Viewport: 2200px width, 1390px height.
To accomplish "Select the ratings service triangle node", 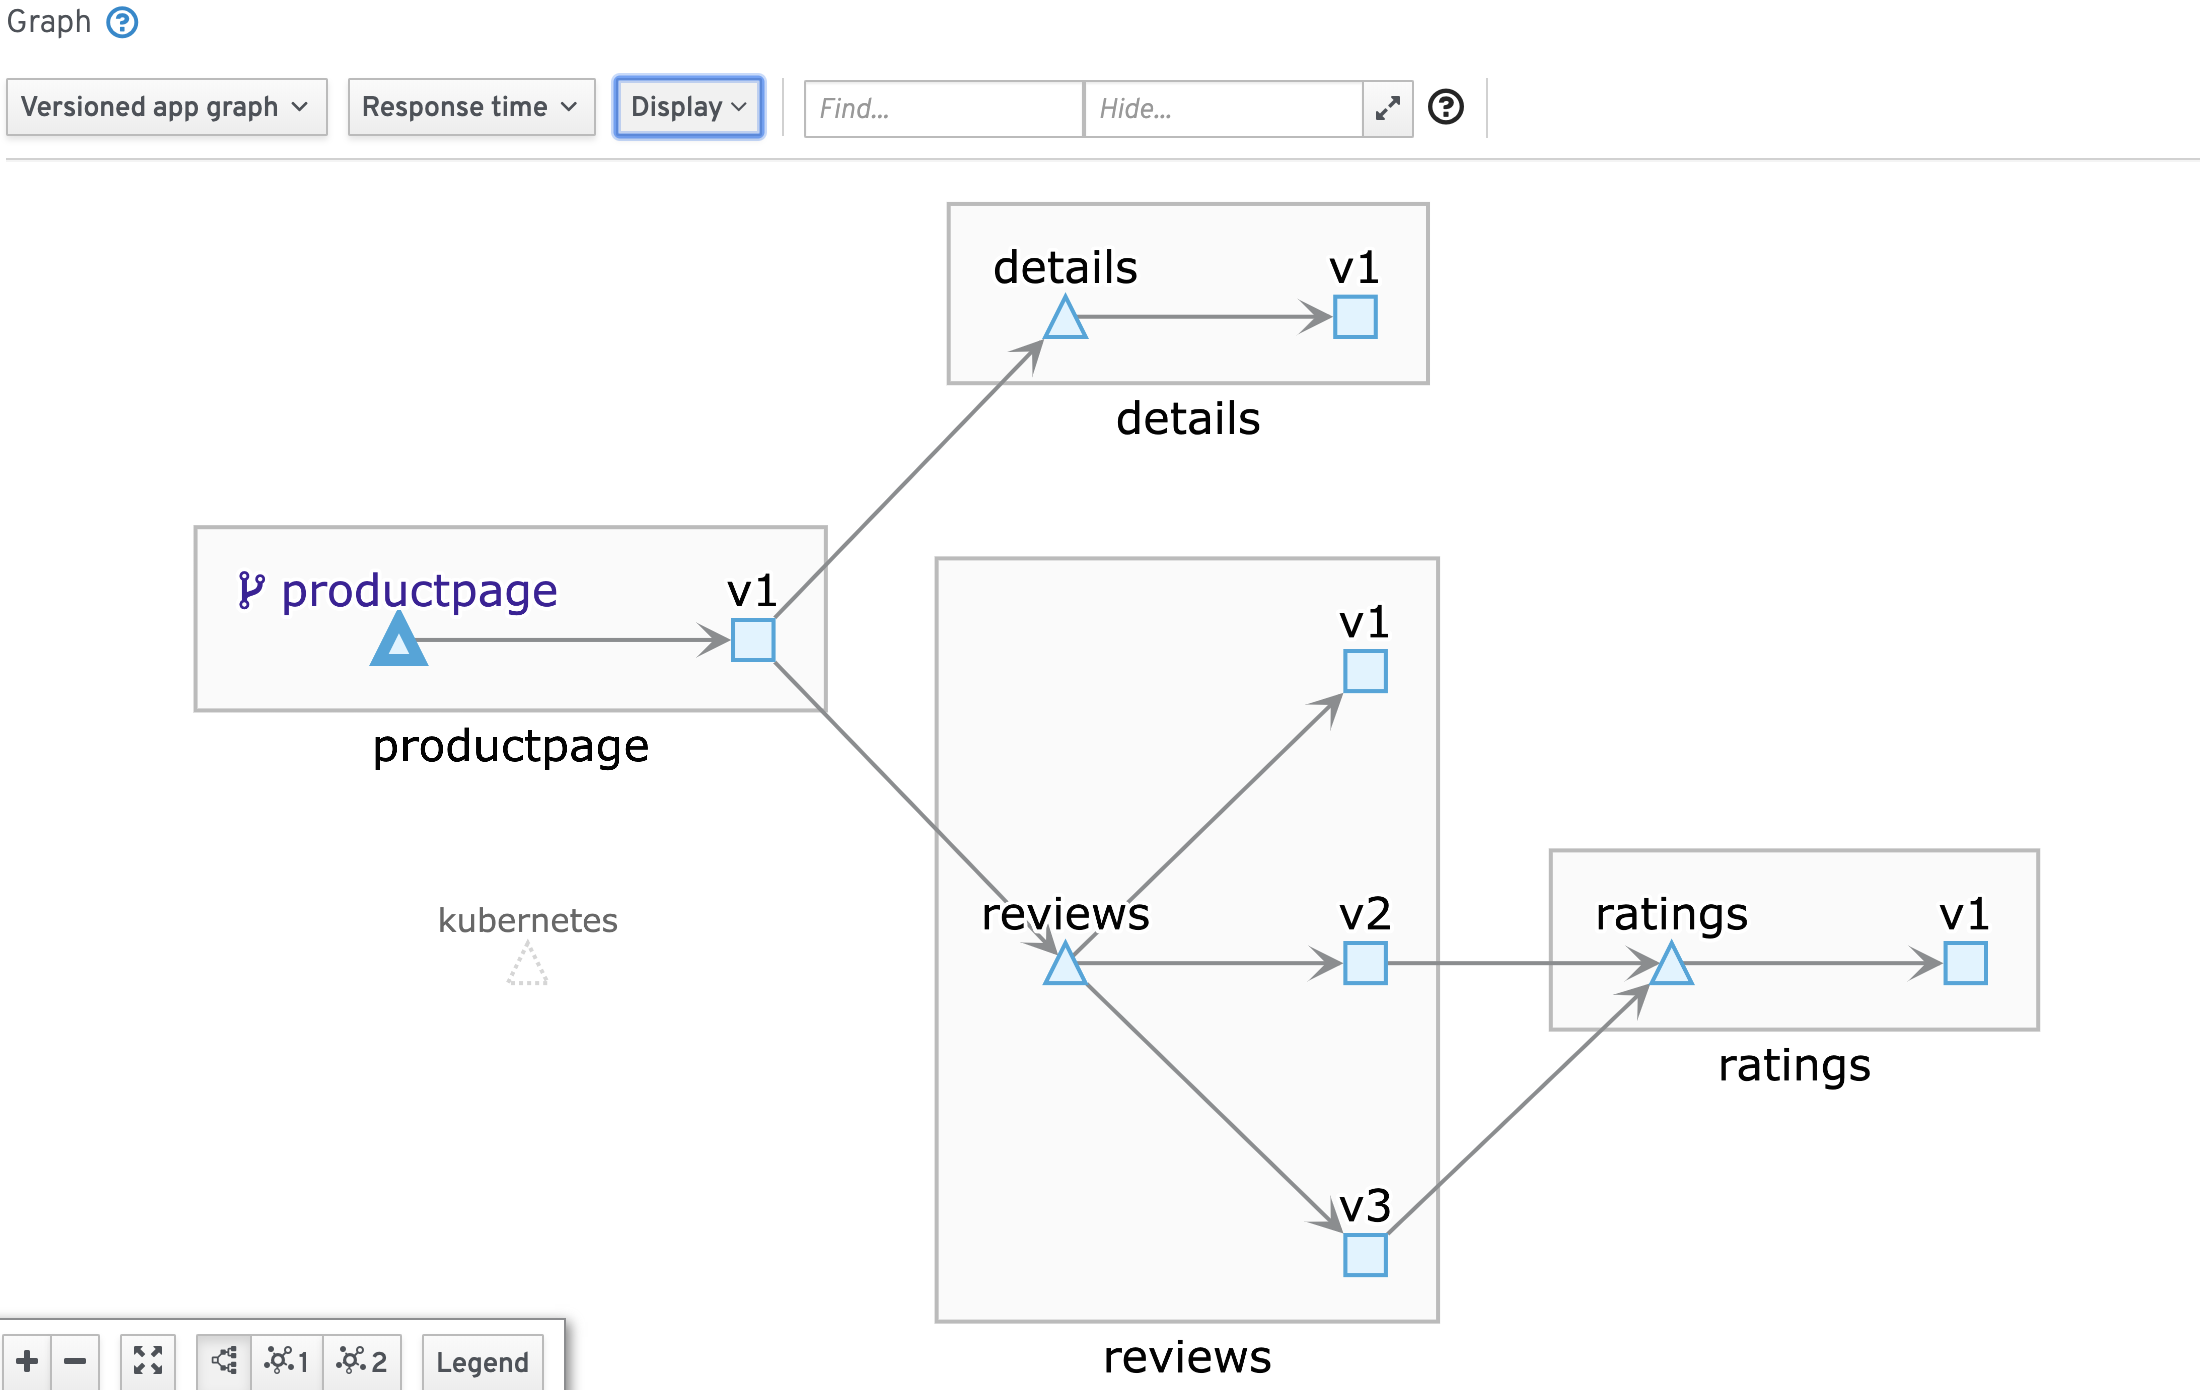I will click(x=1671, y=966).
